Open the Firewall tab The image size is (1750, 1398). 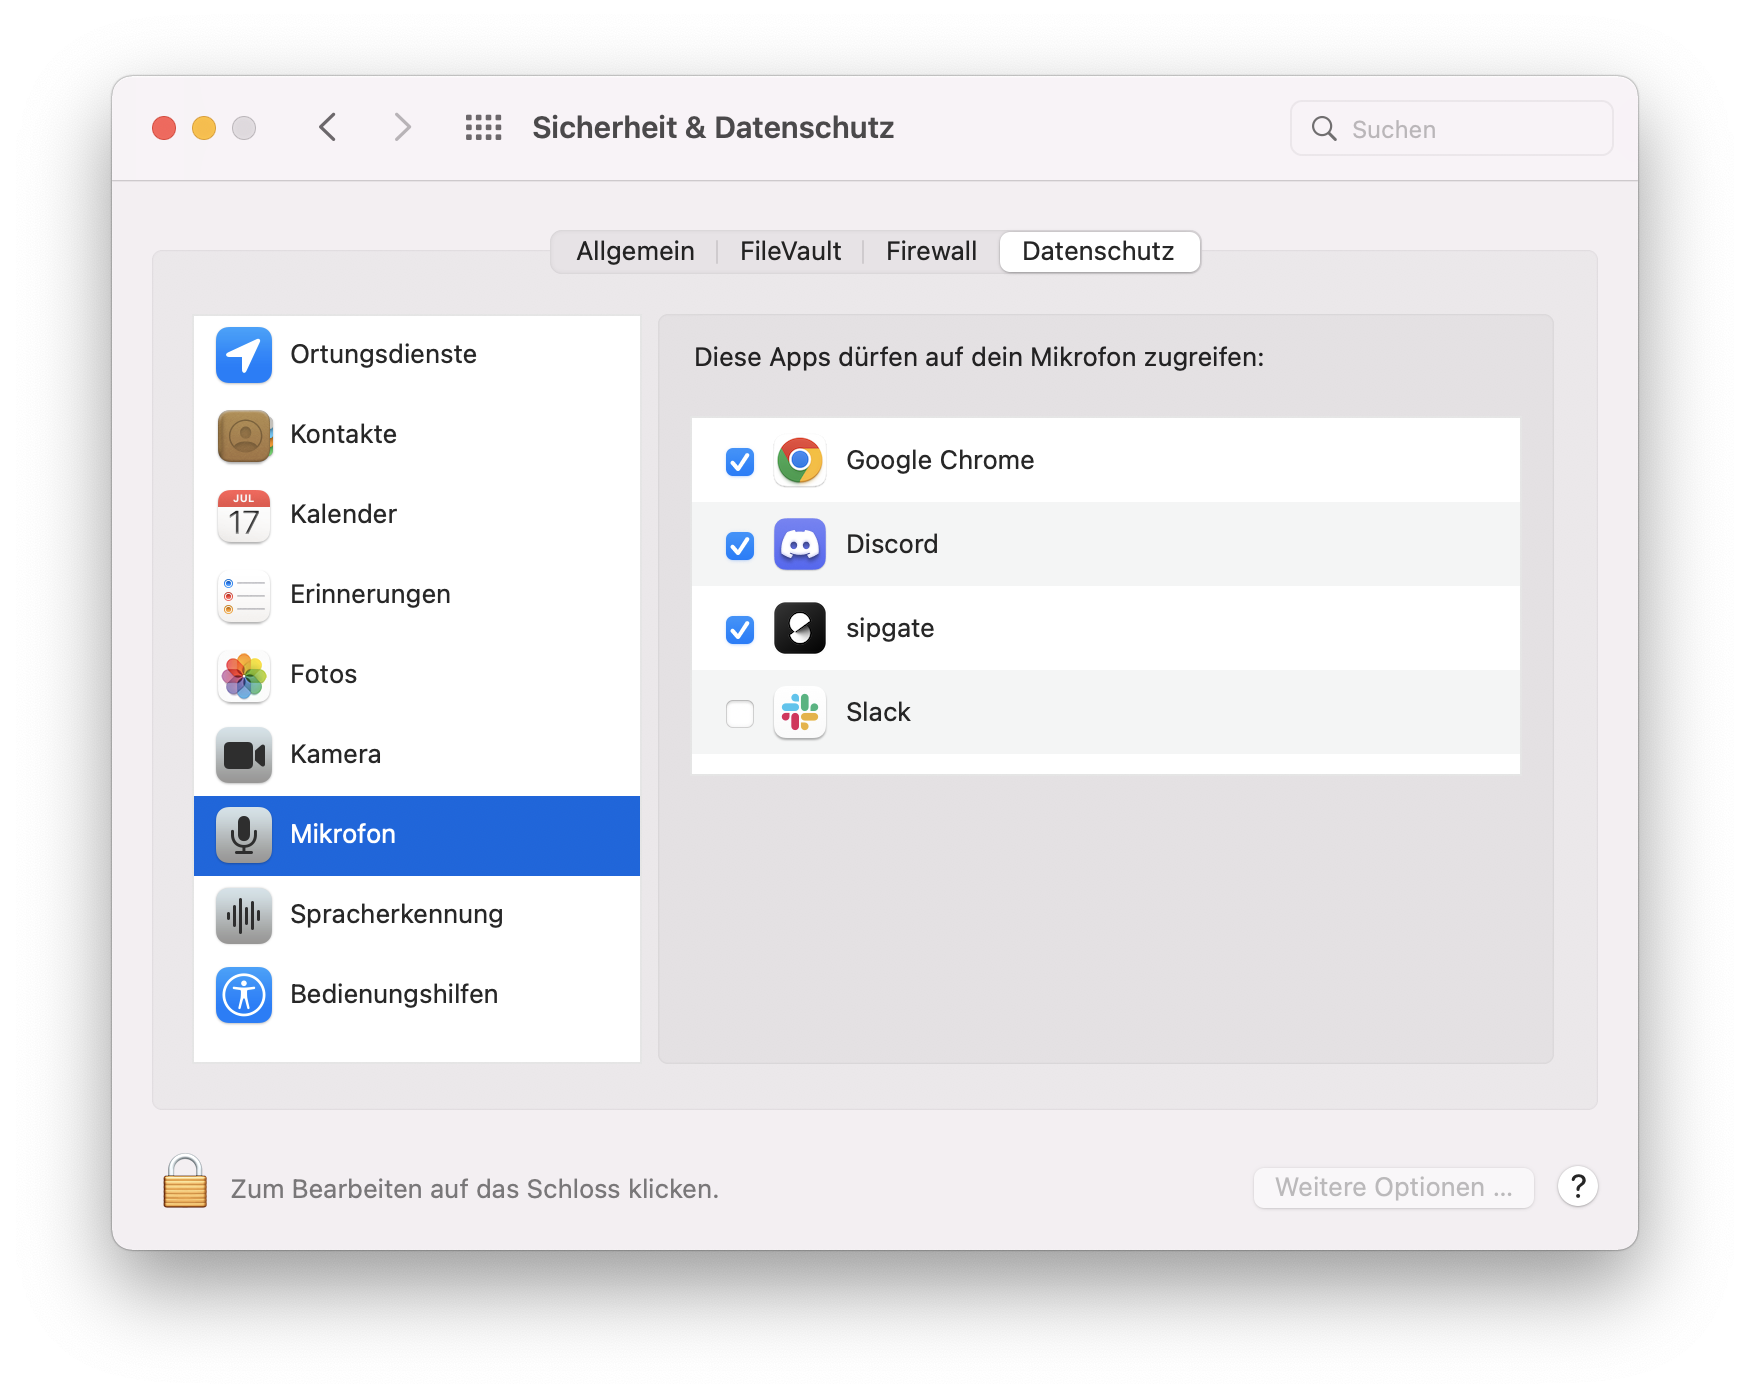931,252
